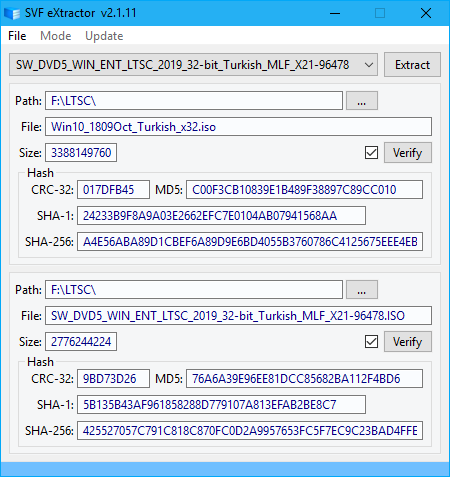Open the Mode menu

(x=56, y=36)
